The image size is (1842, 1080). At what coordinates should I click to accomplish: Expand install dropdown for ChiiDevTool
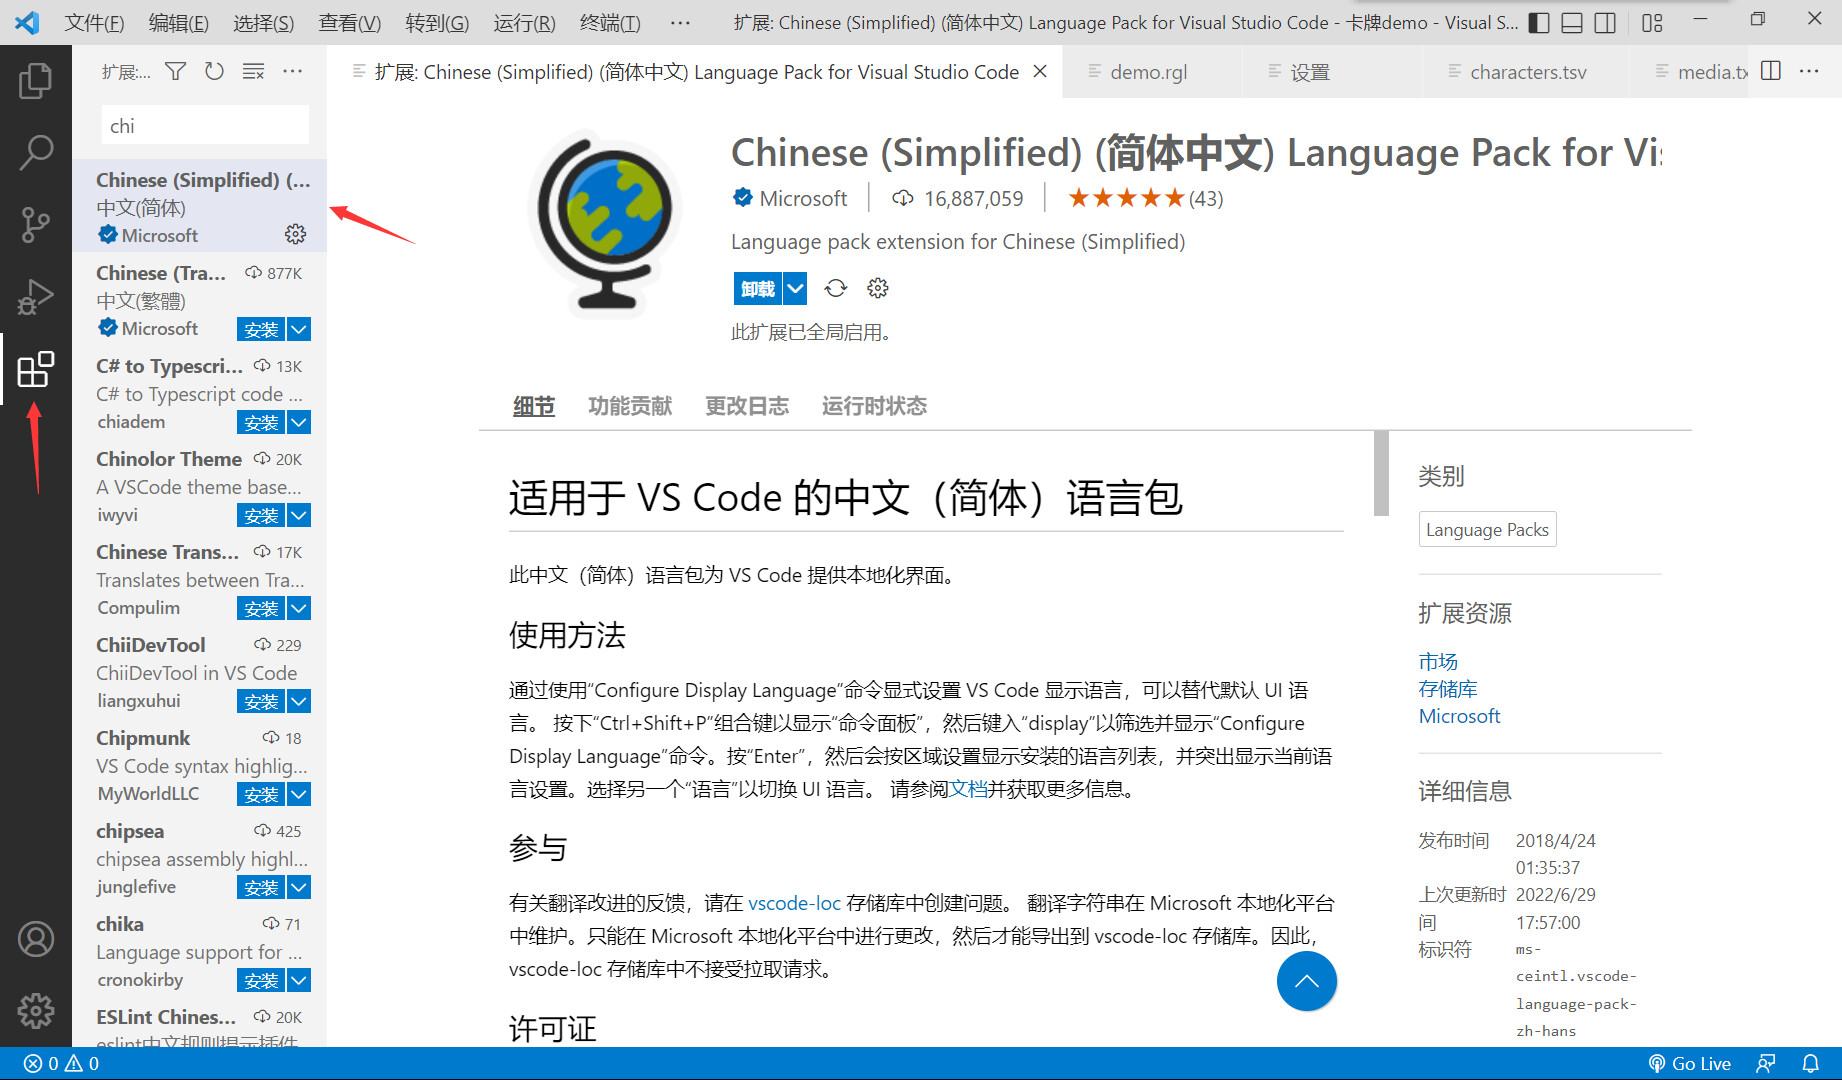tap(299, 701)
